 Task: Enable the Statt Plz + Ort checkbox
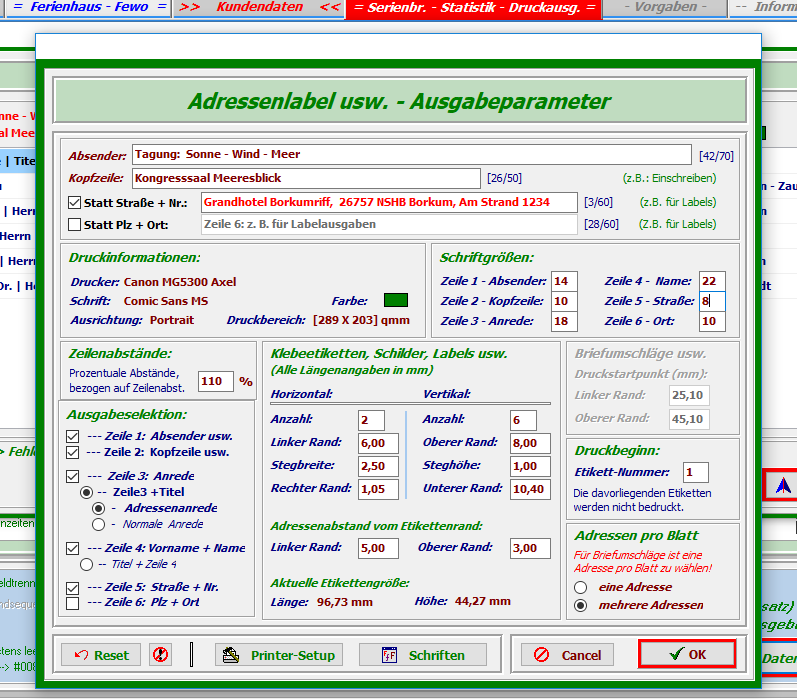pos(74,224)
